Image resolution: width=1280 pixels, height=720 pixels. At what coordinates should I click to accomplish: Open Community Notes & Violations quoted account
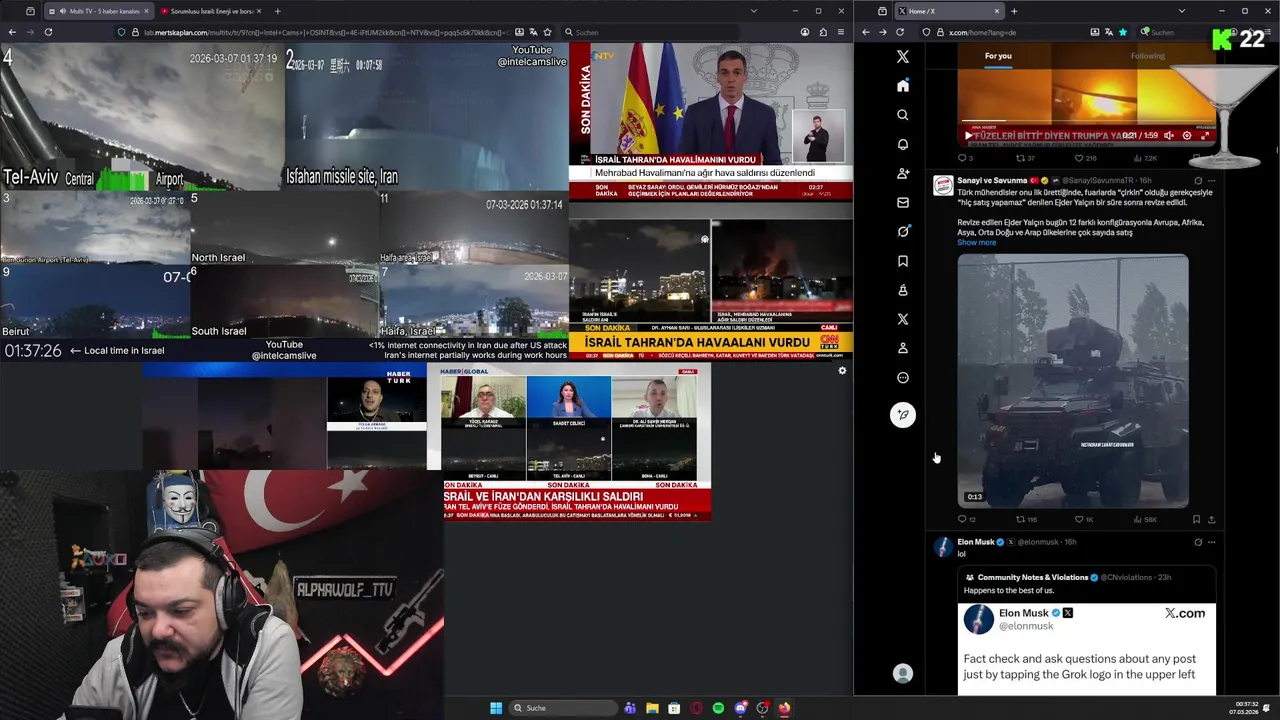coord(1033,577)
